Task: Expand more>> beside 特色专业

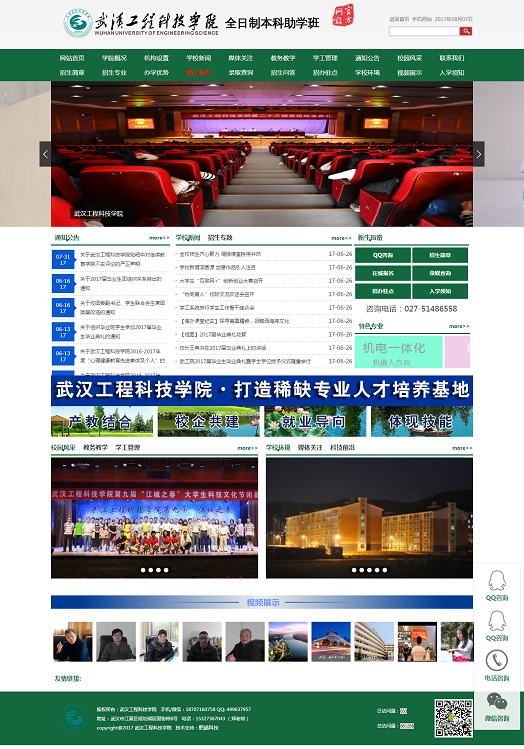Action: click(x=459, y=326)
